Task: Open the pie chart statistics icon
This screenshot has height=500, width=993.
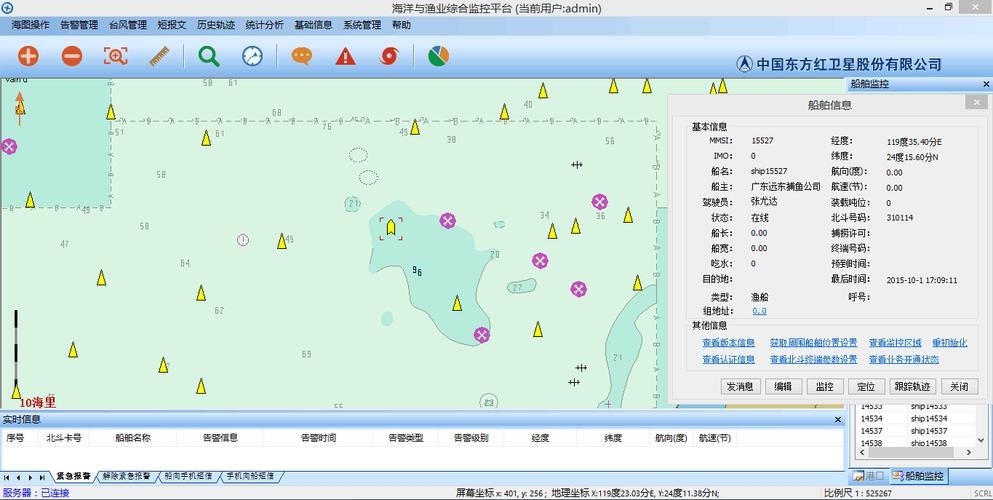Action: tap(438, 56)
